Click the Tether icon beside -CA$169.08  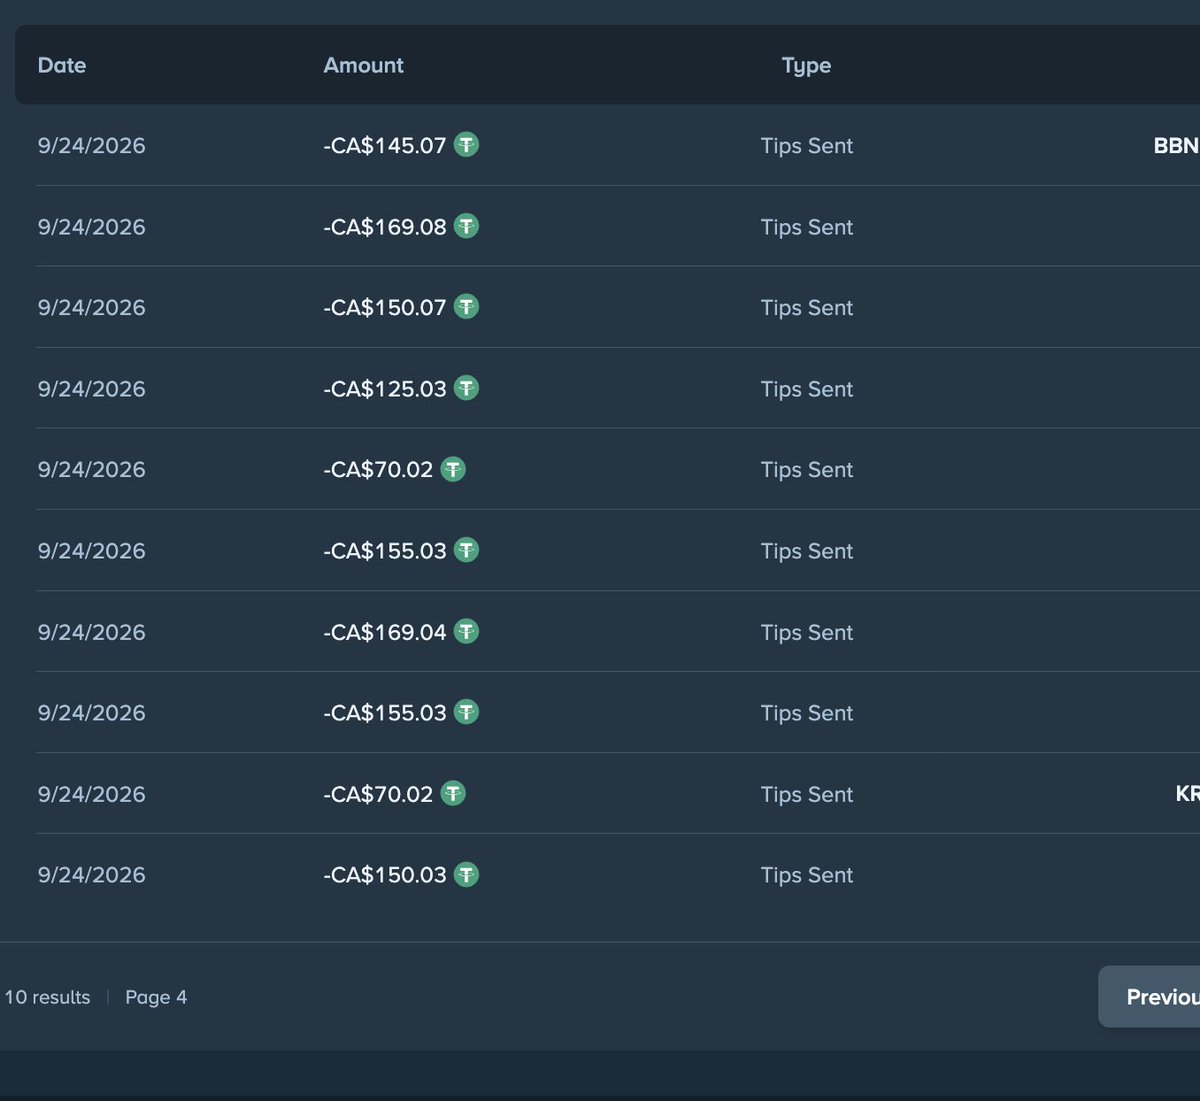point(466,226)
